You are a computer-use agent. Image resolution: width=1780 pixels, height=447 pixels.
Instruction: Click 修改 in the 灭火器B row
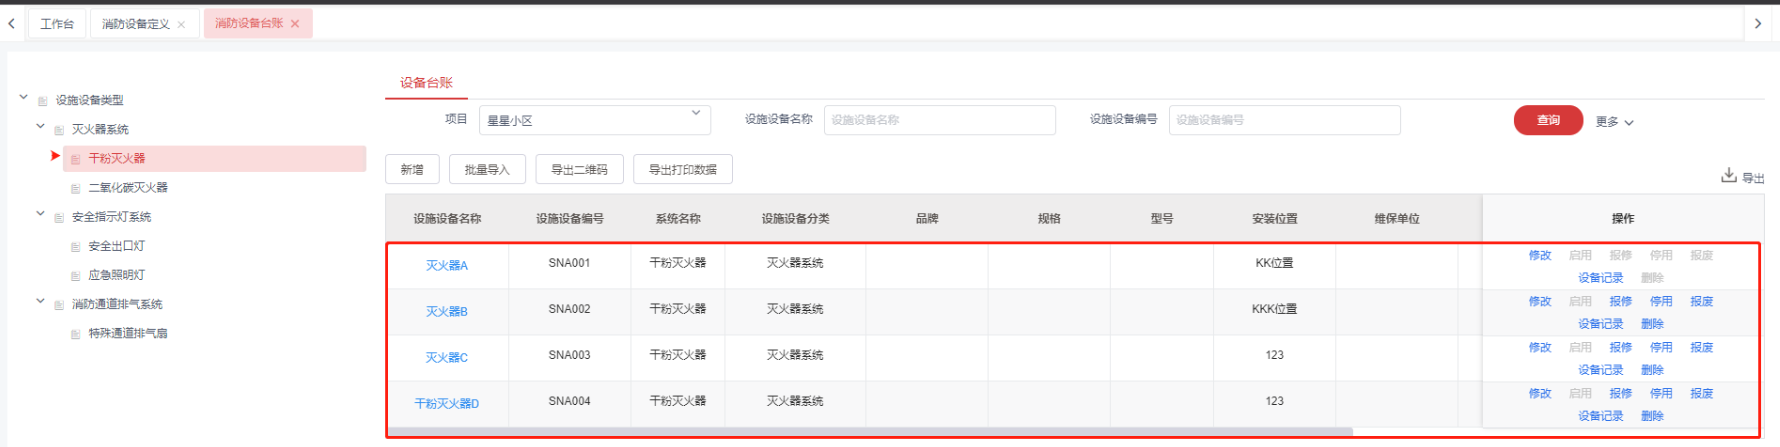(1540, 302)
